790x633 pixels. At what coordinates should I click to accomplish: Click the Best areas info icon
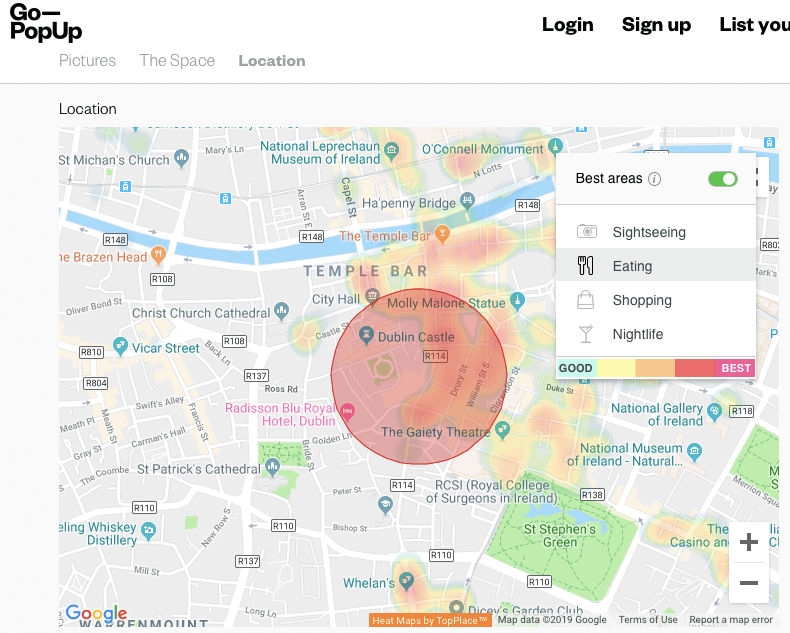coord(654,179)
